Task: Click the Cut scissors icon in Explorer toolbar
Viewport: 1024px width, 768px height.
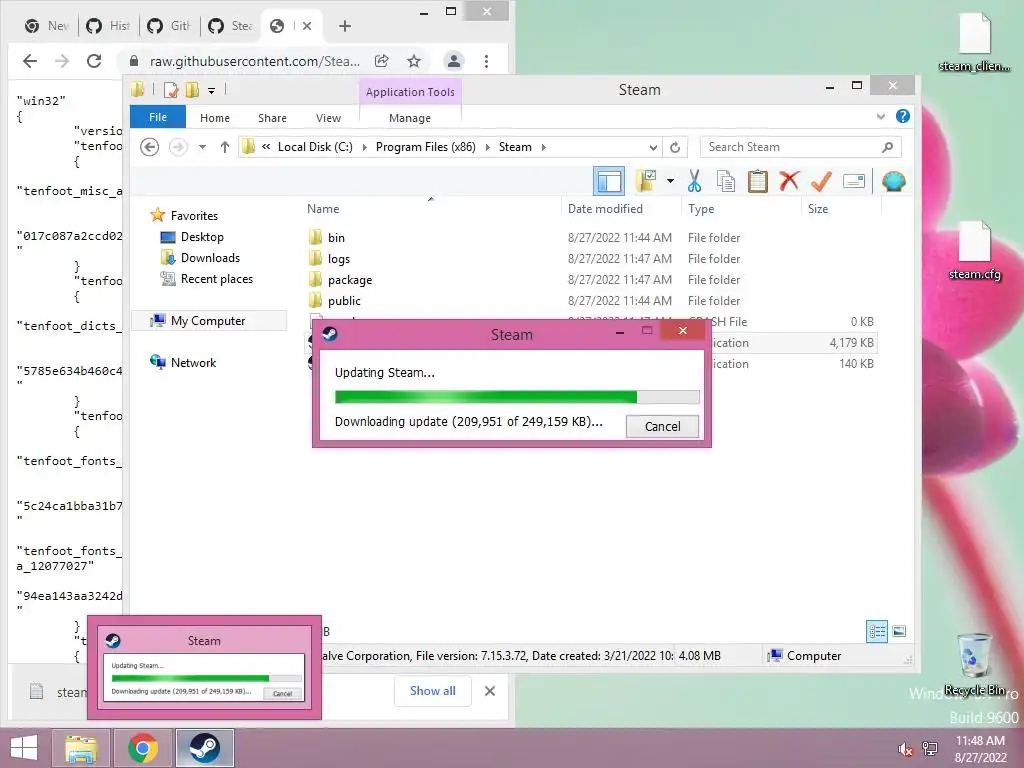Action: [x=694, y=181]
